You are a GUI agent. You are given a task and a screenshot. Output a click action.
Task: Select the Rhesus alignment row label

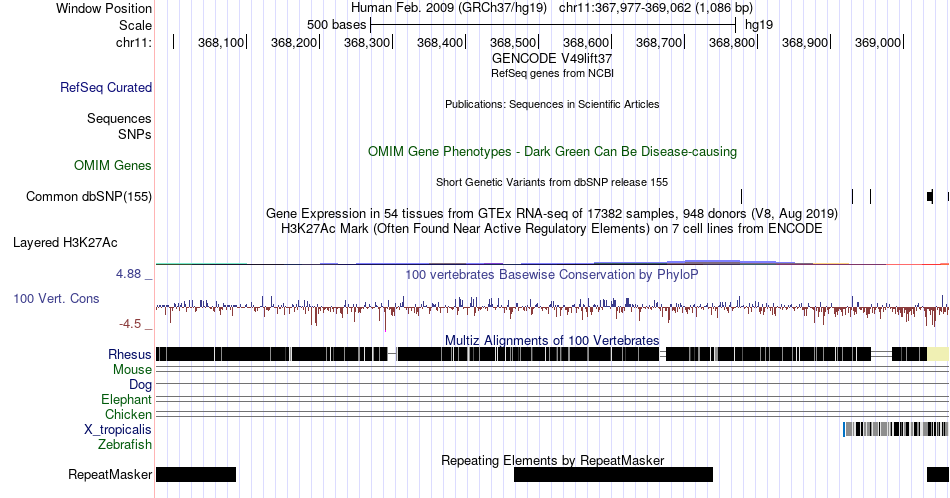point(130,354)
